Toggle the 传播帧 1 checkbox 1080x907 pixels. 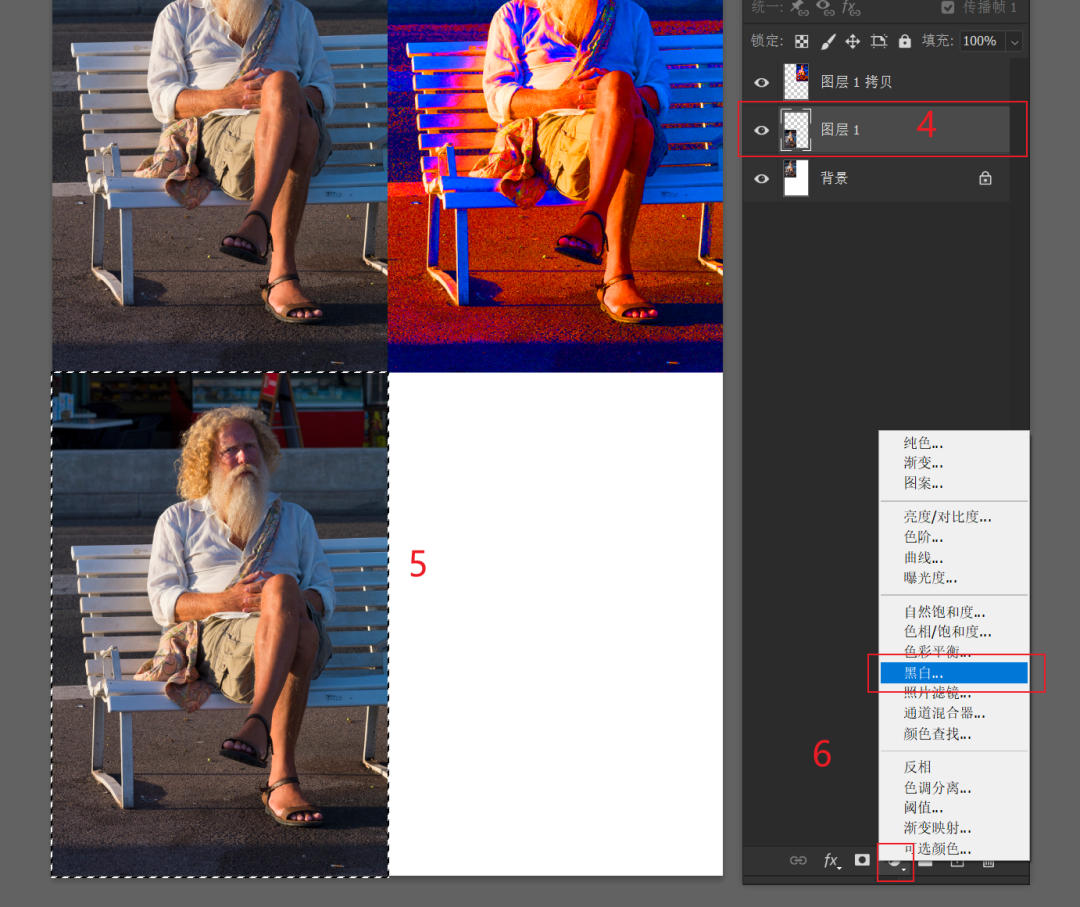click(948, 8)
